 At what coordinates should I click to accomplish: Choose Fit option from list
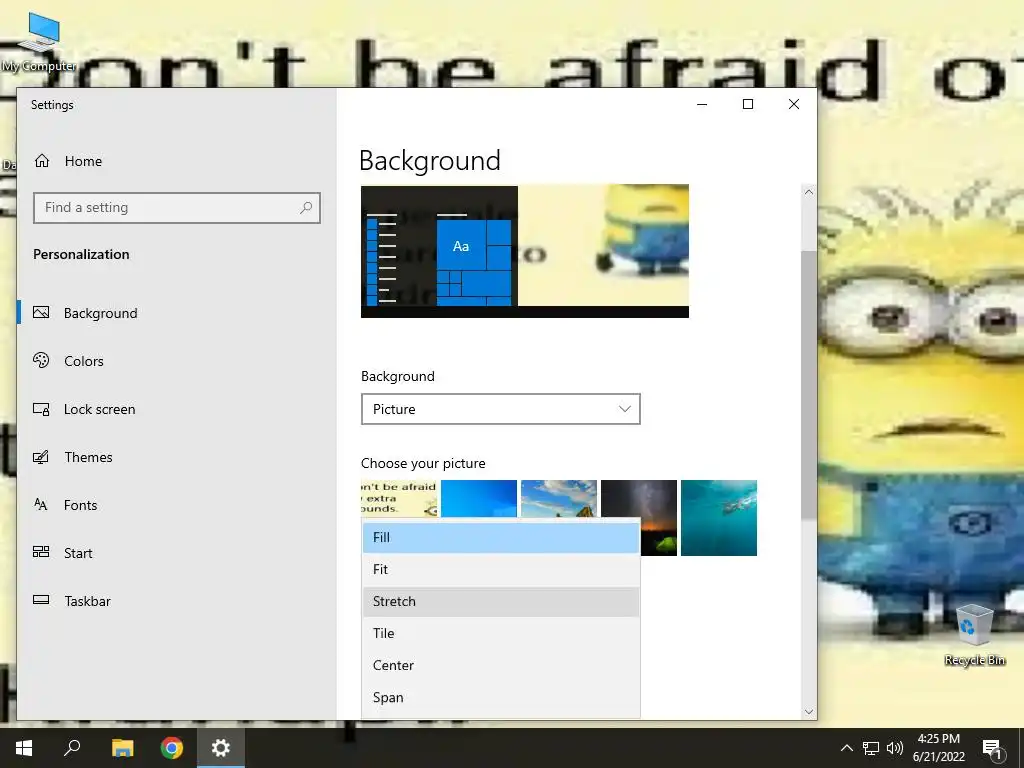tap(500, 569)
